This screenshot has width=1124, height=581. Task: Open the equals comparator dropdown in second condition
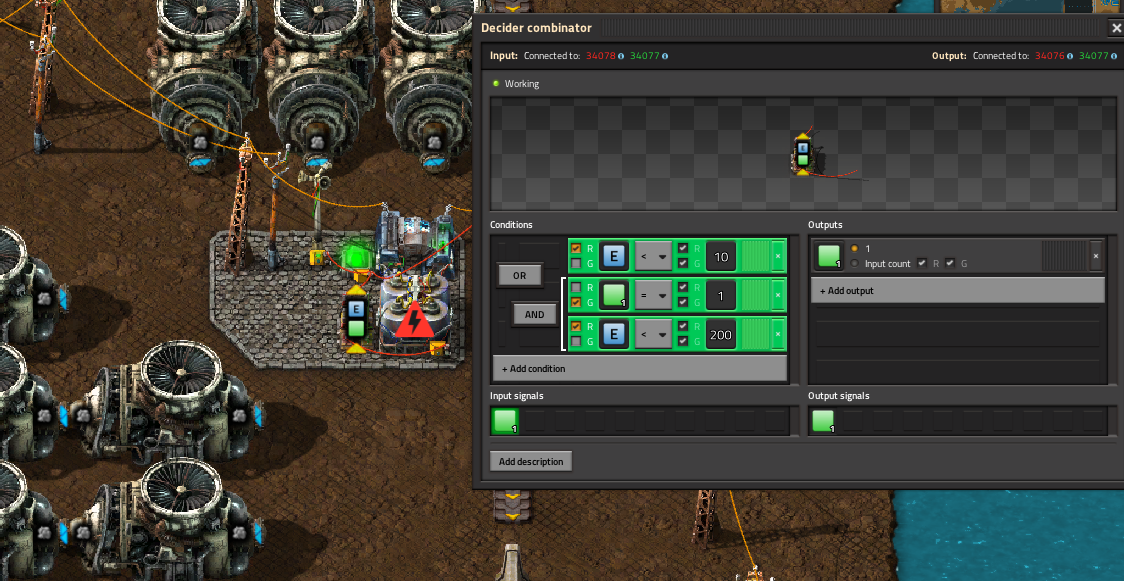point(653,294)
